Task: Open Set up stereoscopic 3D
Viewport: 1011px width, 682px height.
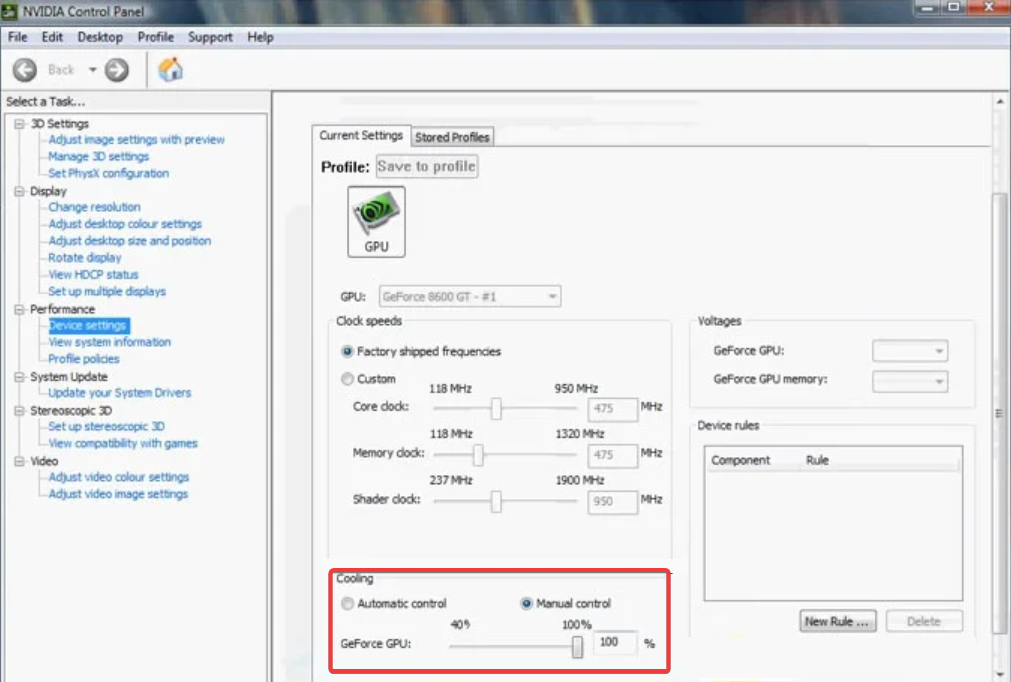Action: click(106, 426)
